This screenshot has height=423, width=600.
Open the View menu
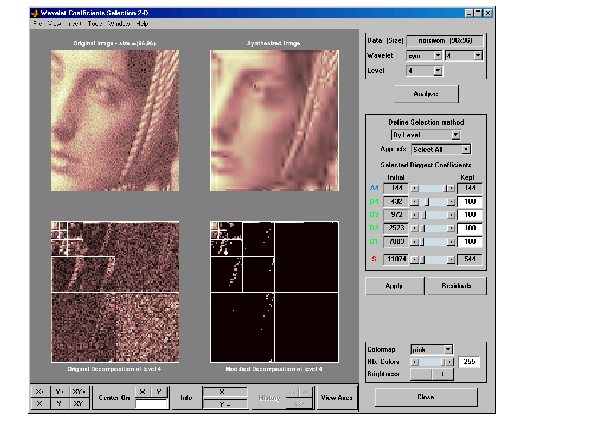54,24
